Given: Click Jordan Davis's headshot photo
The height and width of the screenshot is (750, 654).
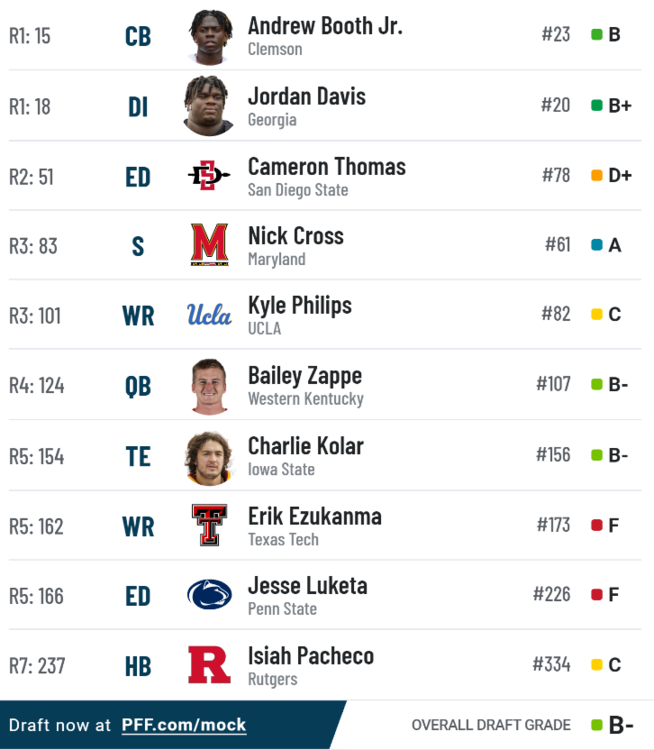Looking at the screenshot, I should point(209,105).
